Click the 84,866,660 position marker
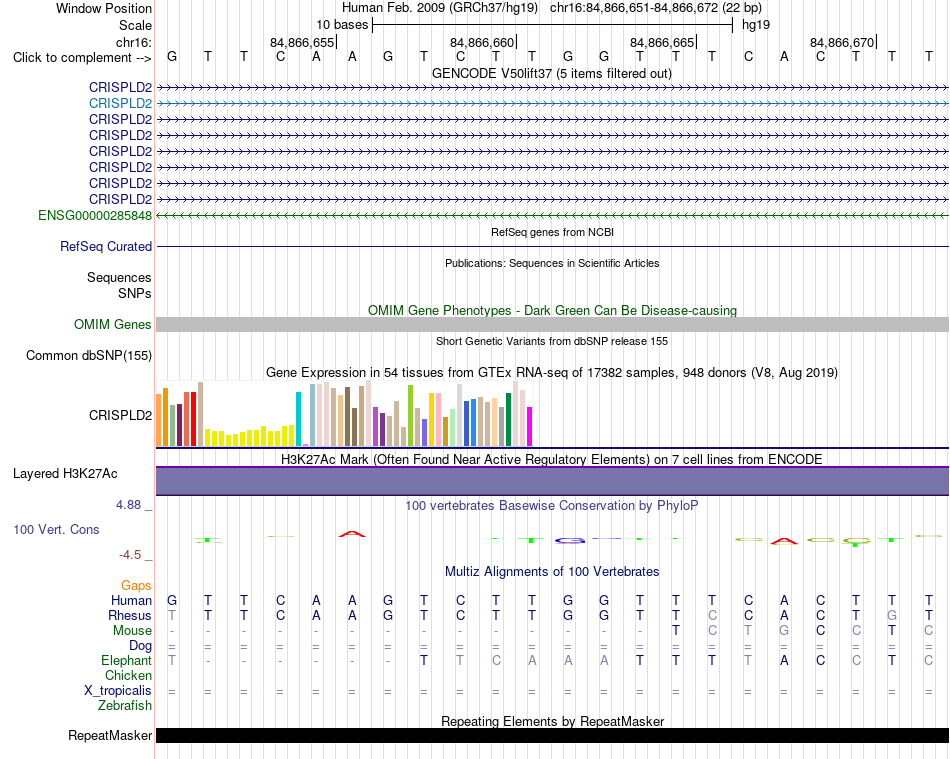Viewport: 950px width, 759px height. pyautogui.click(x=483, y=42)
